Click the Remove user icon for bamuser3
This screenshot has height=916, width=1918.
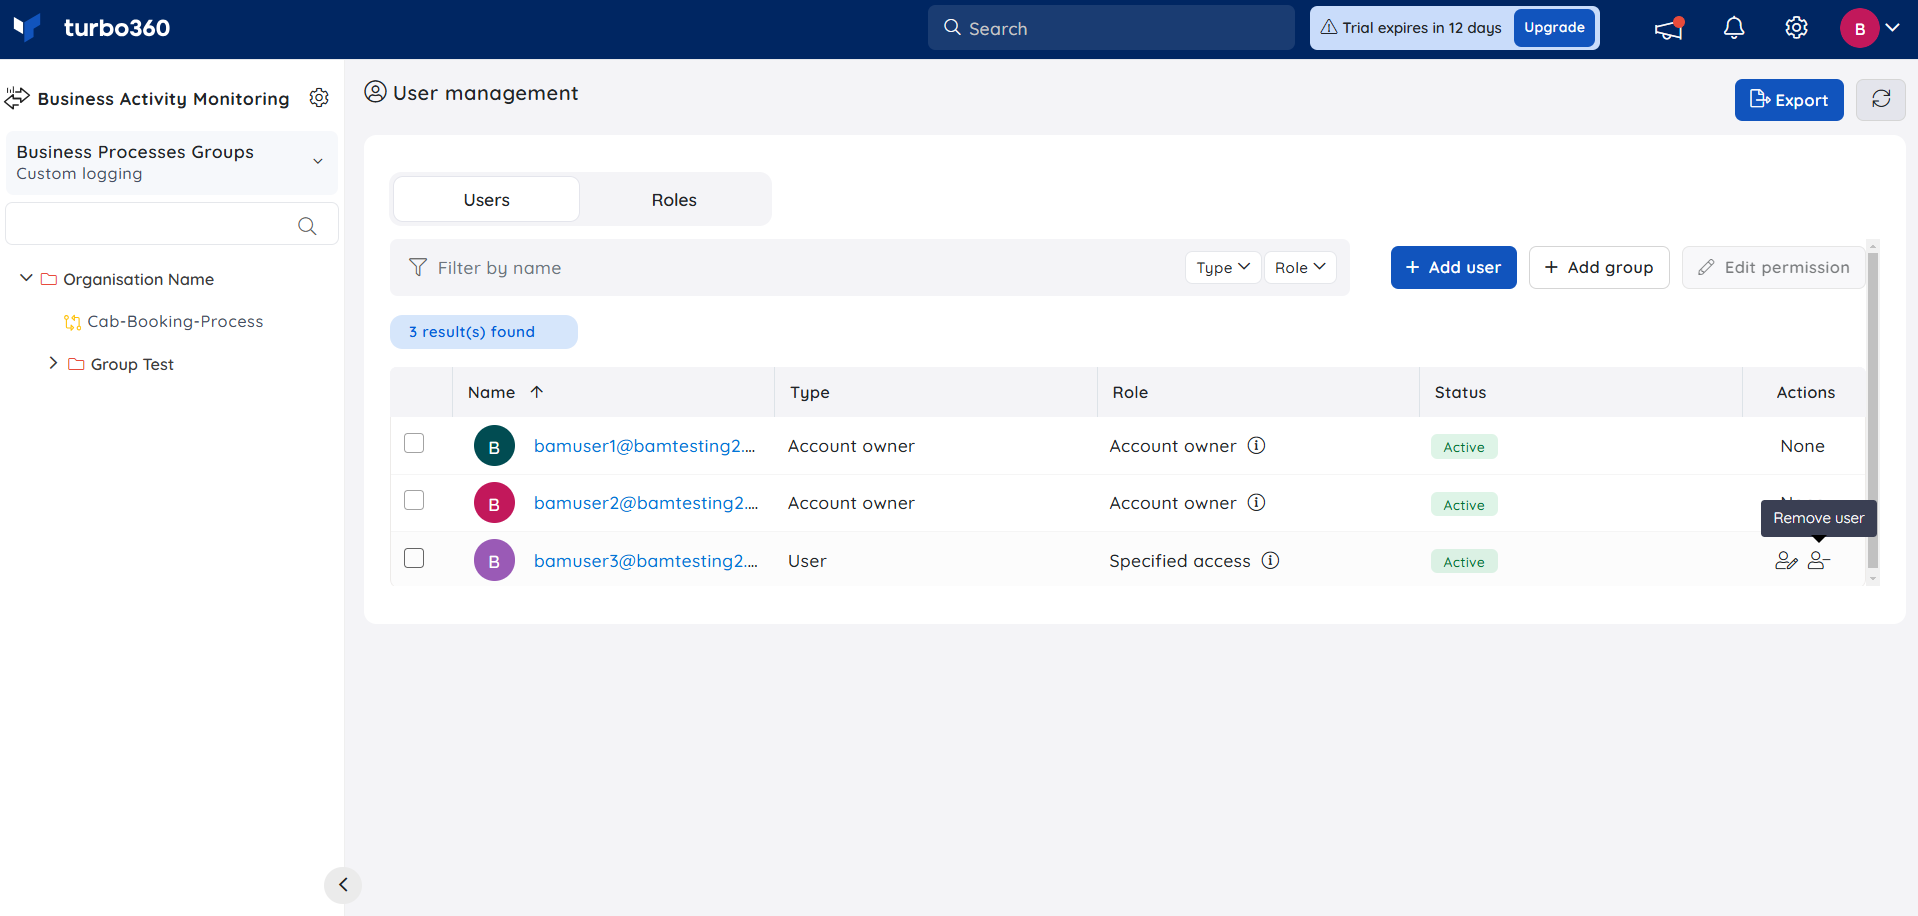pos(1819,561)
